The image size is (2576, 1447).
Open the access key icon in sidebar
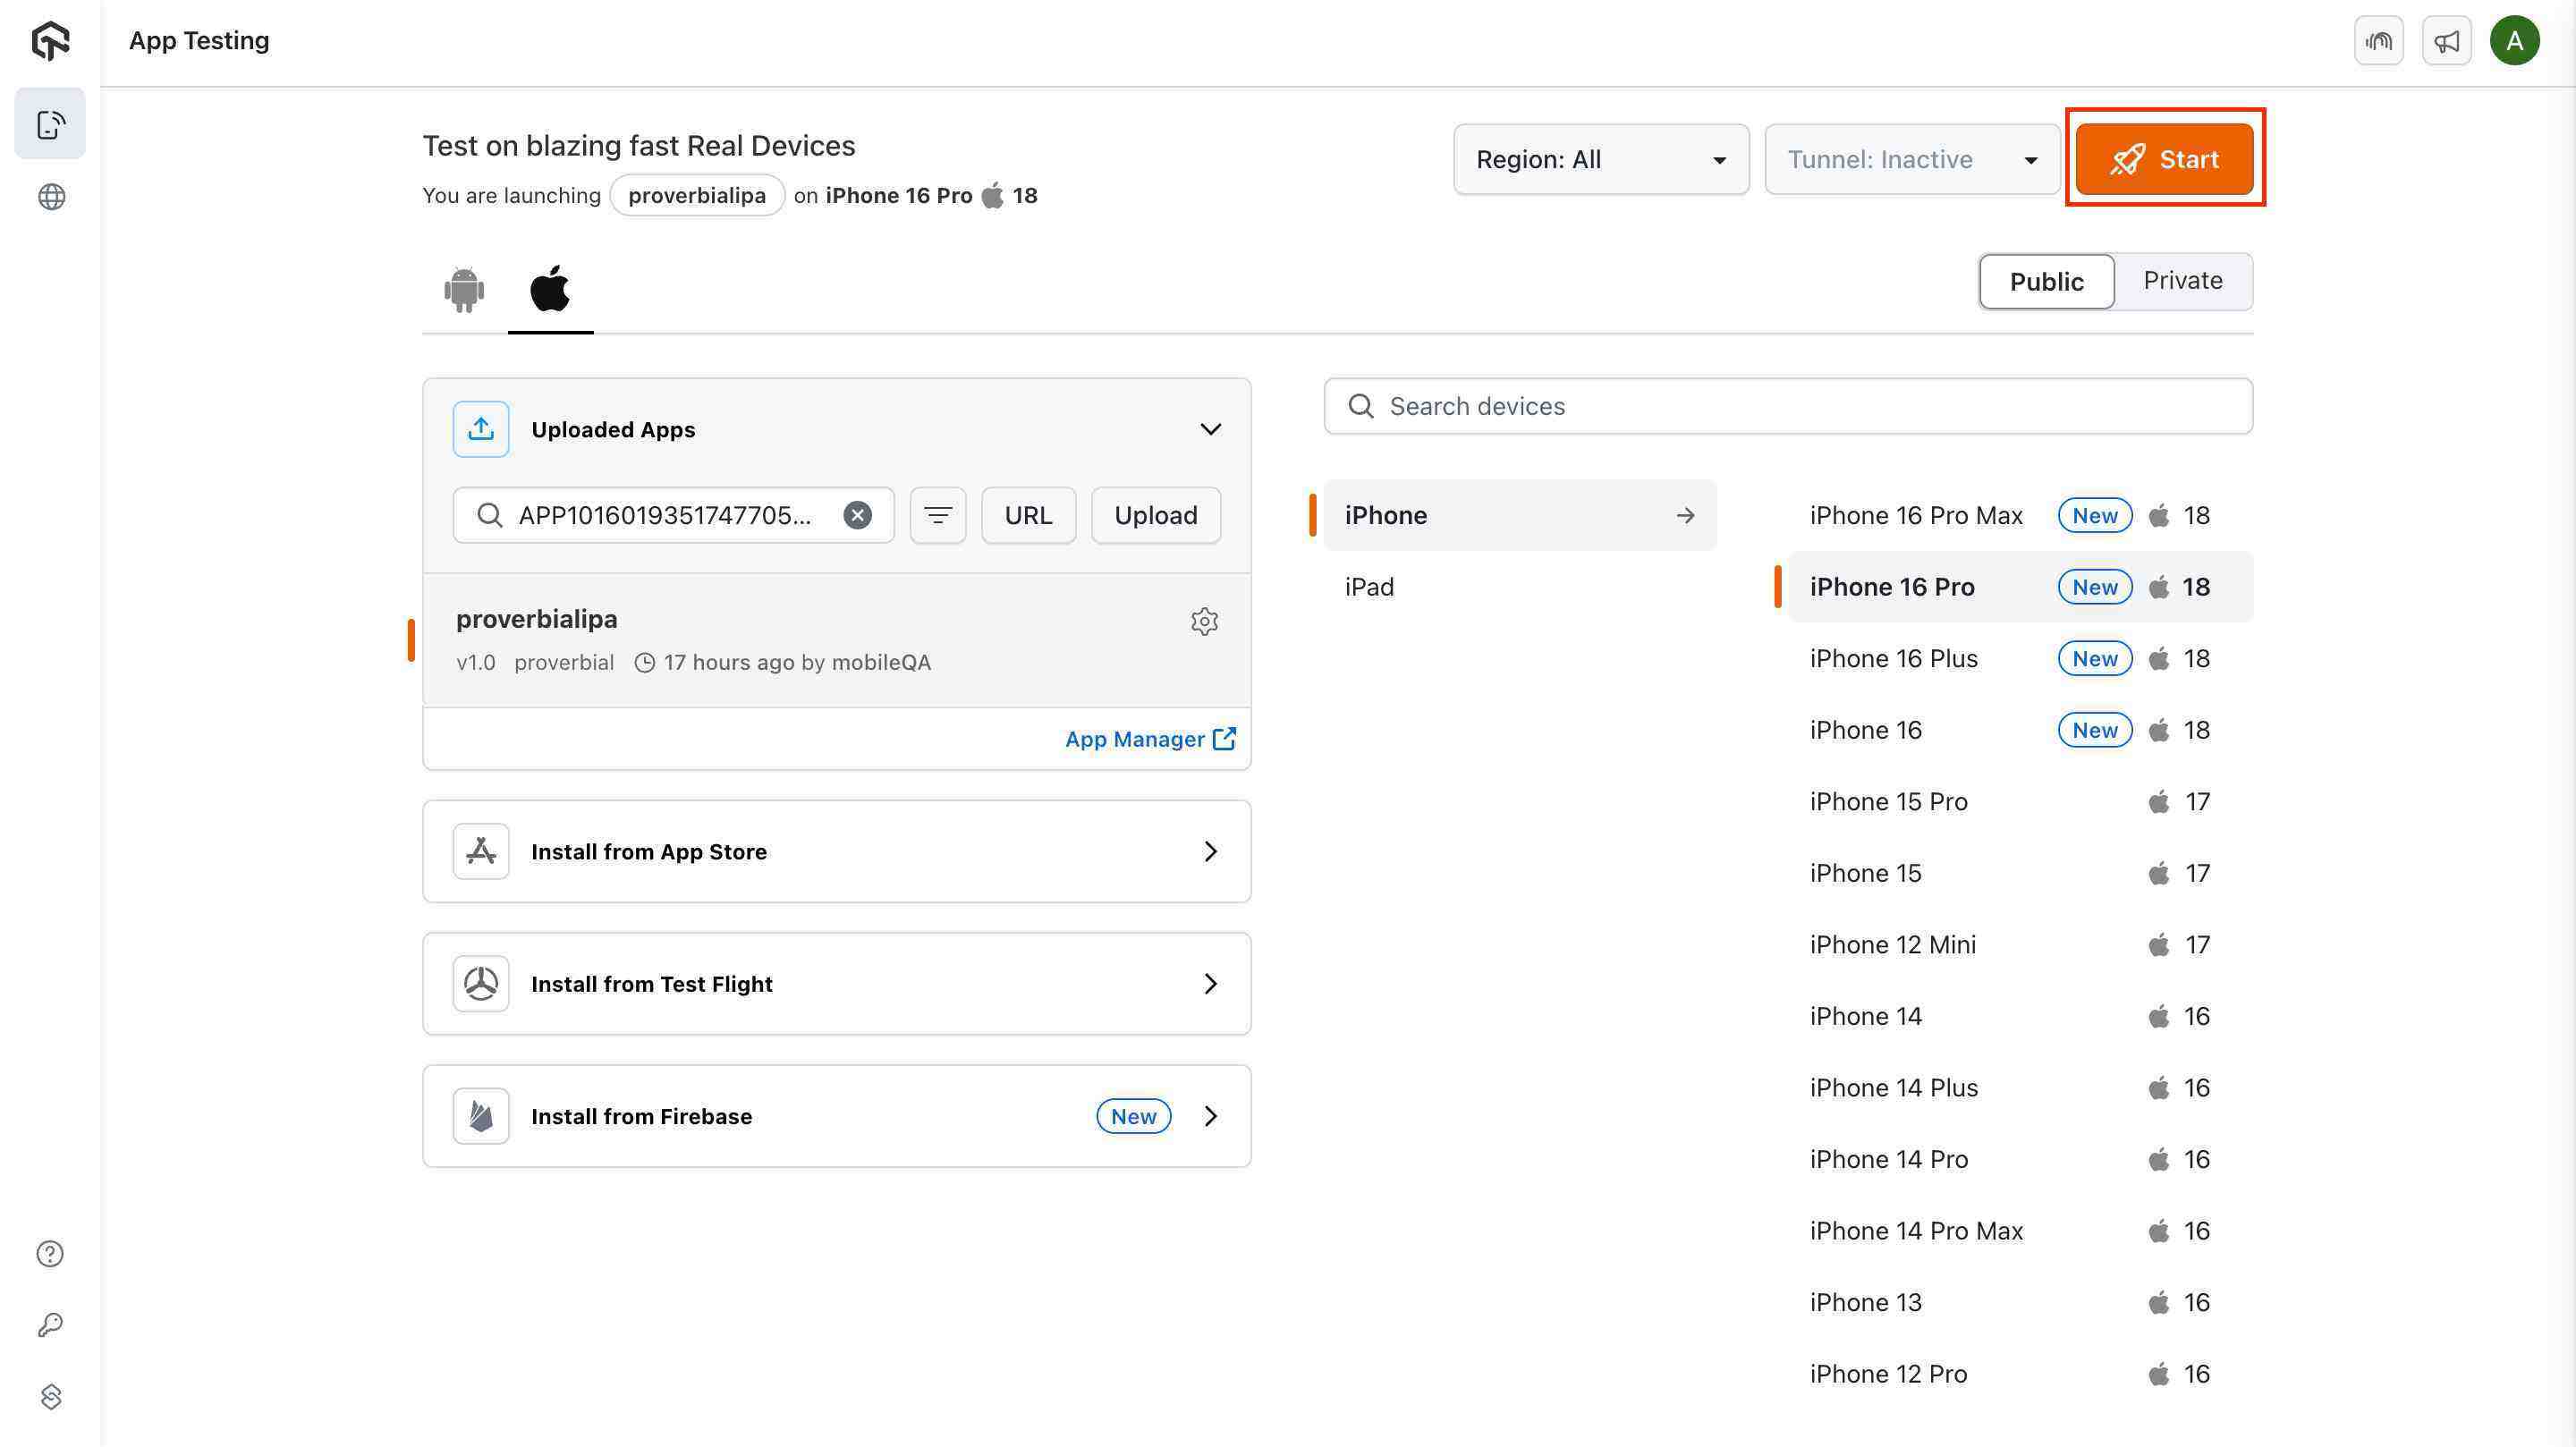pos(50,1325)
